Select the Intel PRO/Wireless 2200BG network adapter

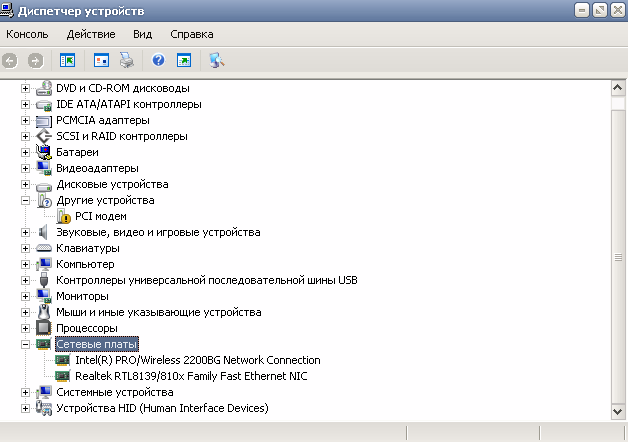197,360
